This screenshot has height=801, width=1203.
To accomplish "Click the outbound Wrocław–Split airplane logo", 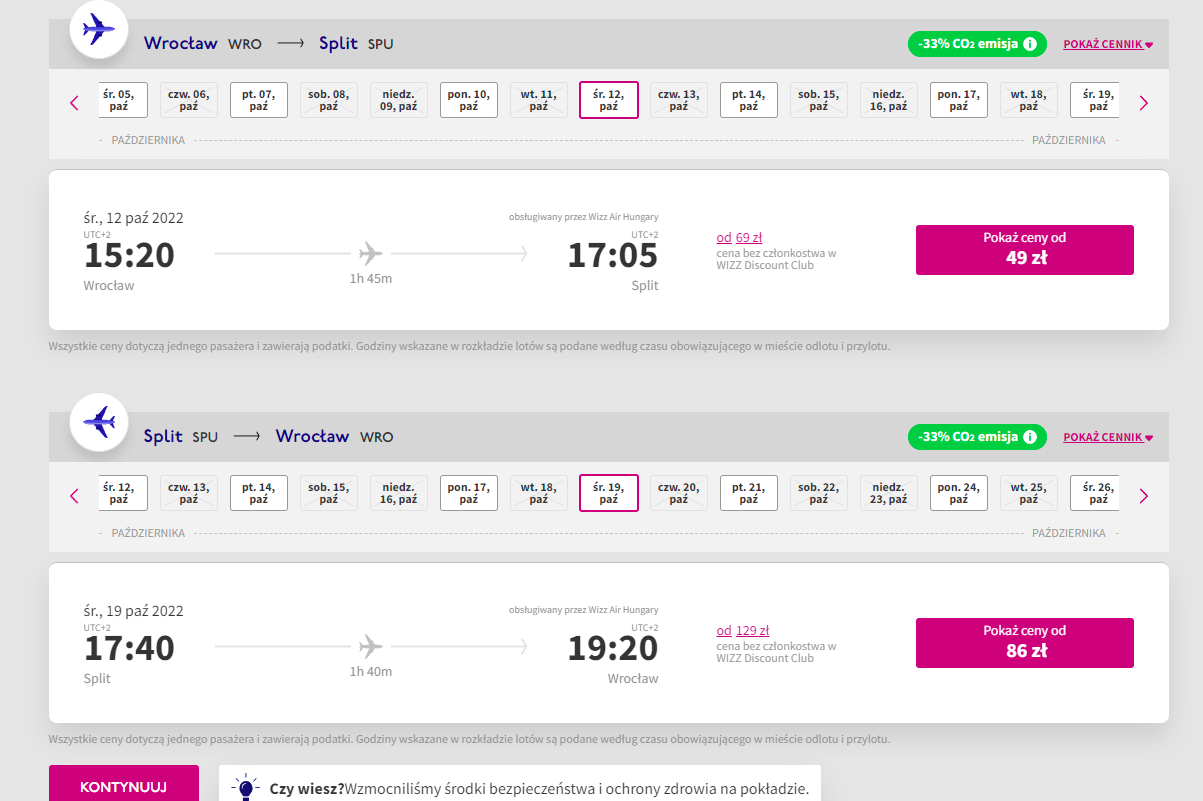I will pos(98,29).
